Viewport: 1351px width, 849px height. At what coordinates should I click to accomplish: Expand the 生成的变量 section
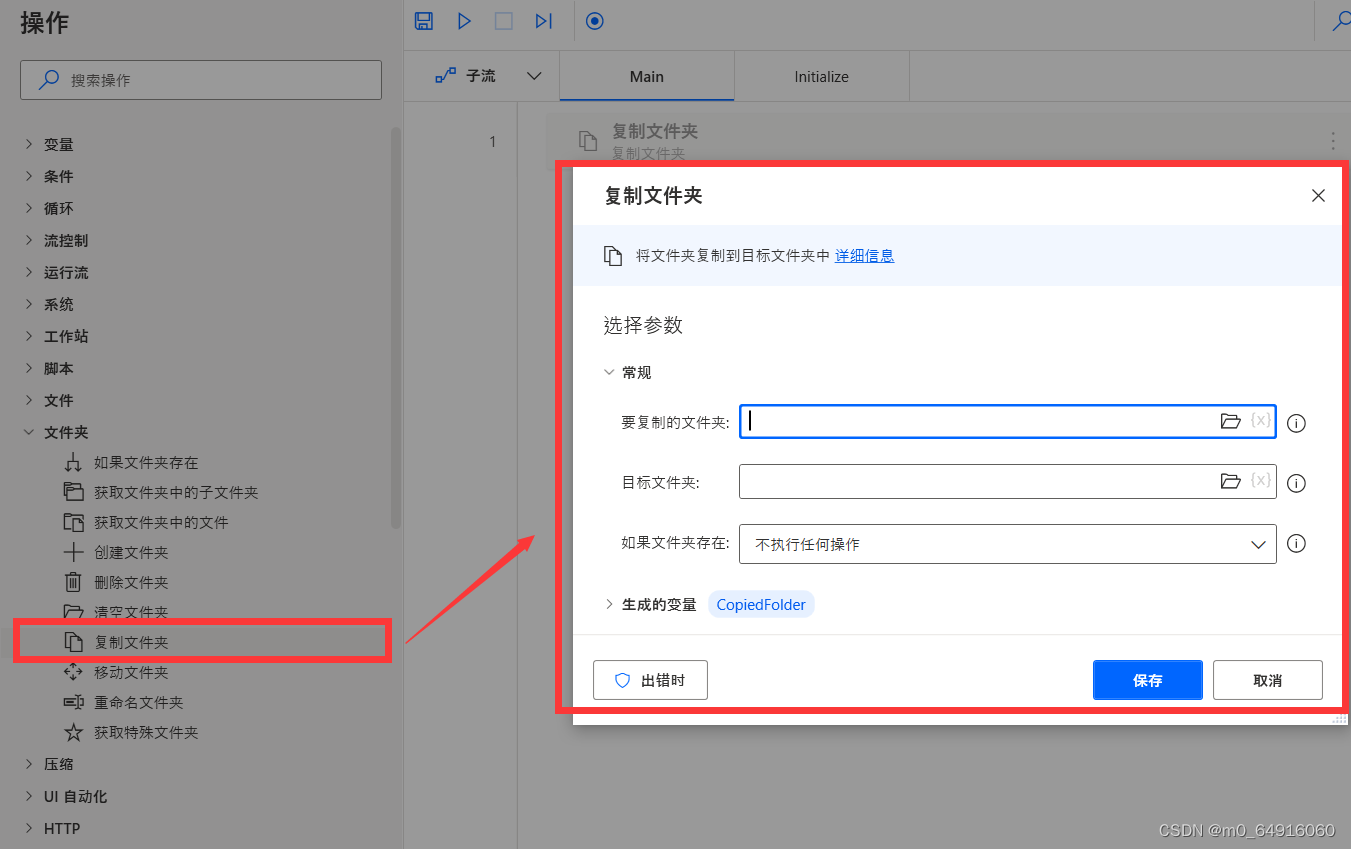(610, 604)
